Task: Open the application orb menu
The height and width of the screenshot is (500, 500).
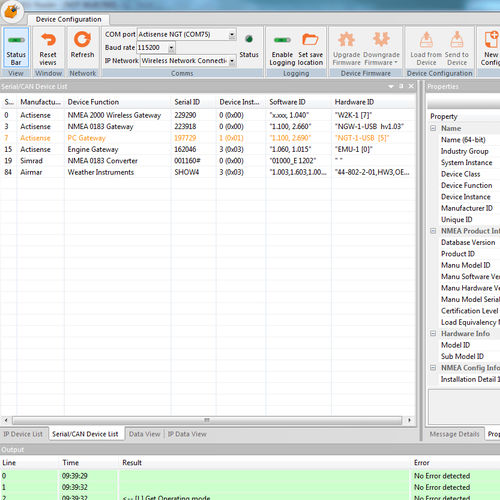Action: (12, 11)
